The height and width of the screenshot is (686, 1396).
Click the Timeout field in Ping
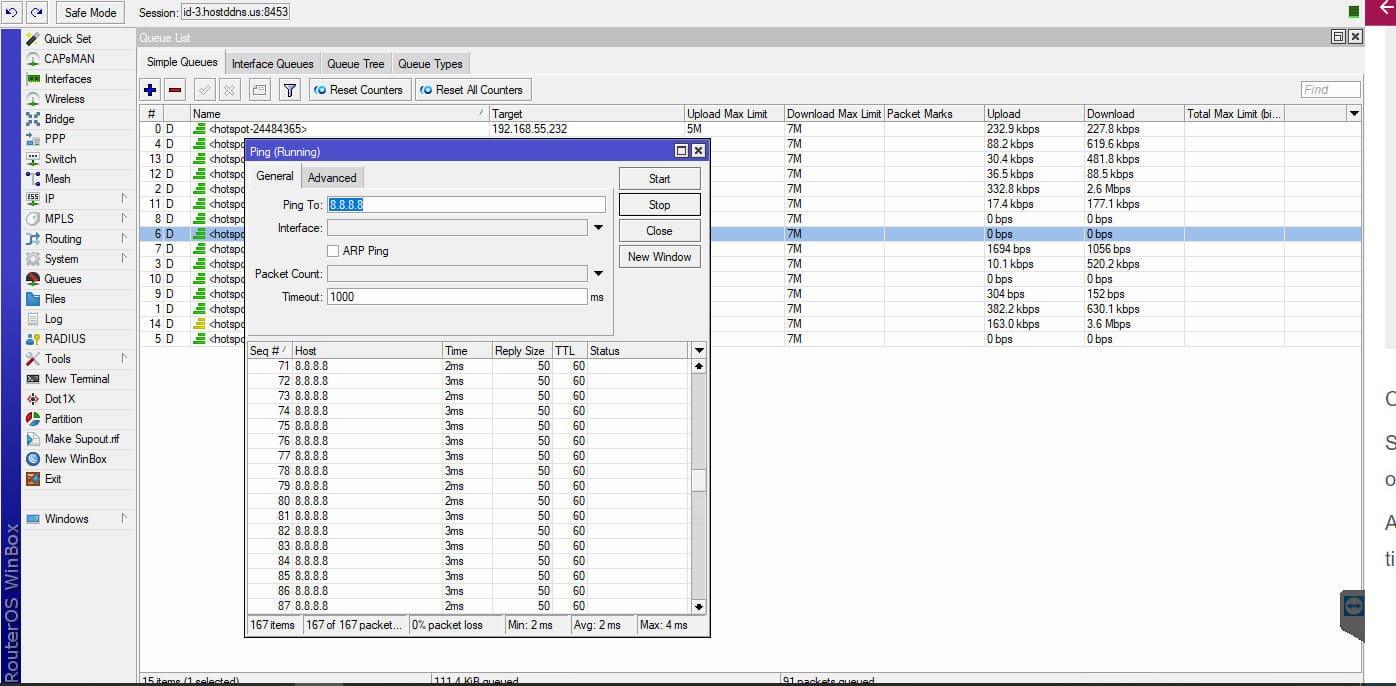457,297
